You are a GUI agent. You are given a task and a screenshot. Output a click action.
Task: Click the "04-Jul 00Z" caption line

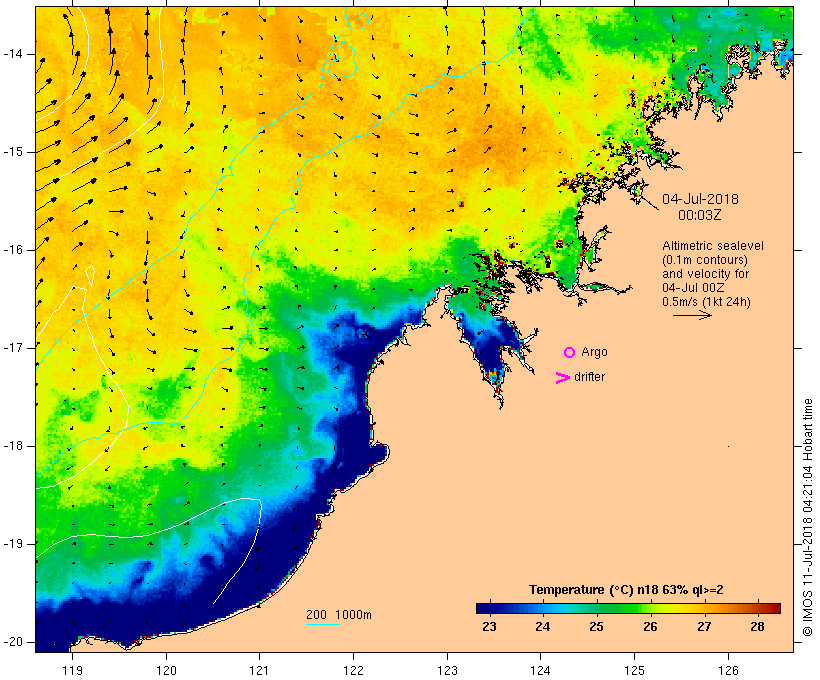[691, 288]
